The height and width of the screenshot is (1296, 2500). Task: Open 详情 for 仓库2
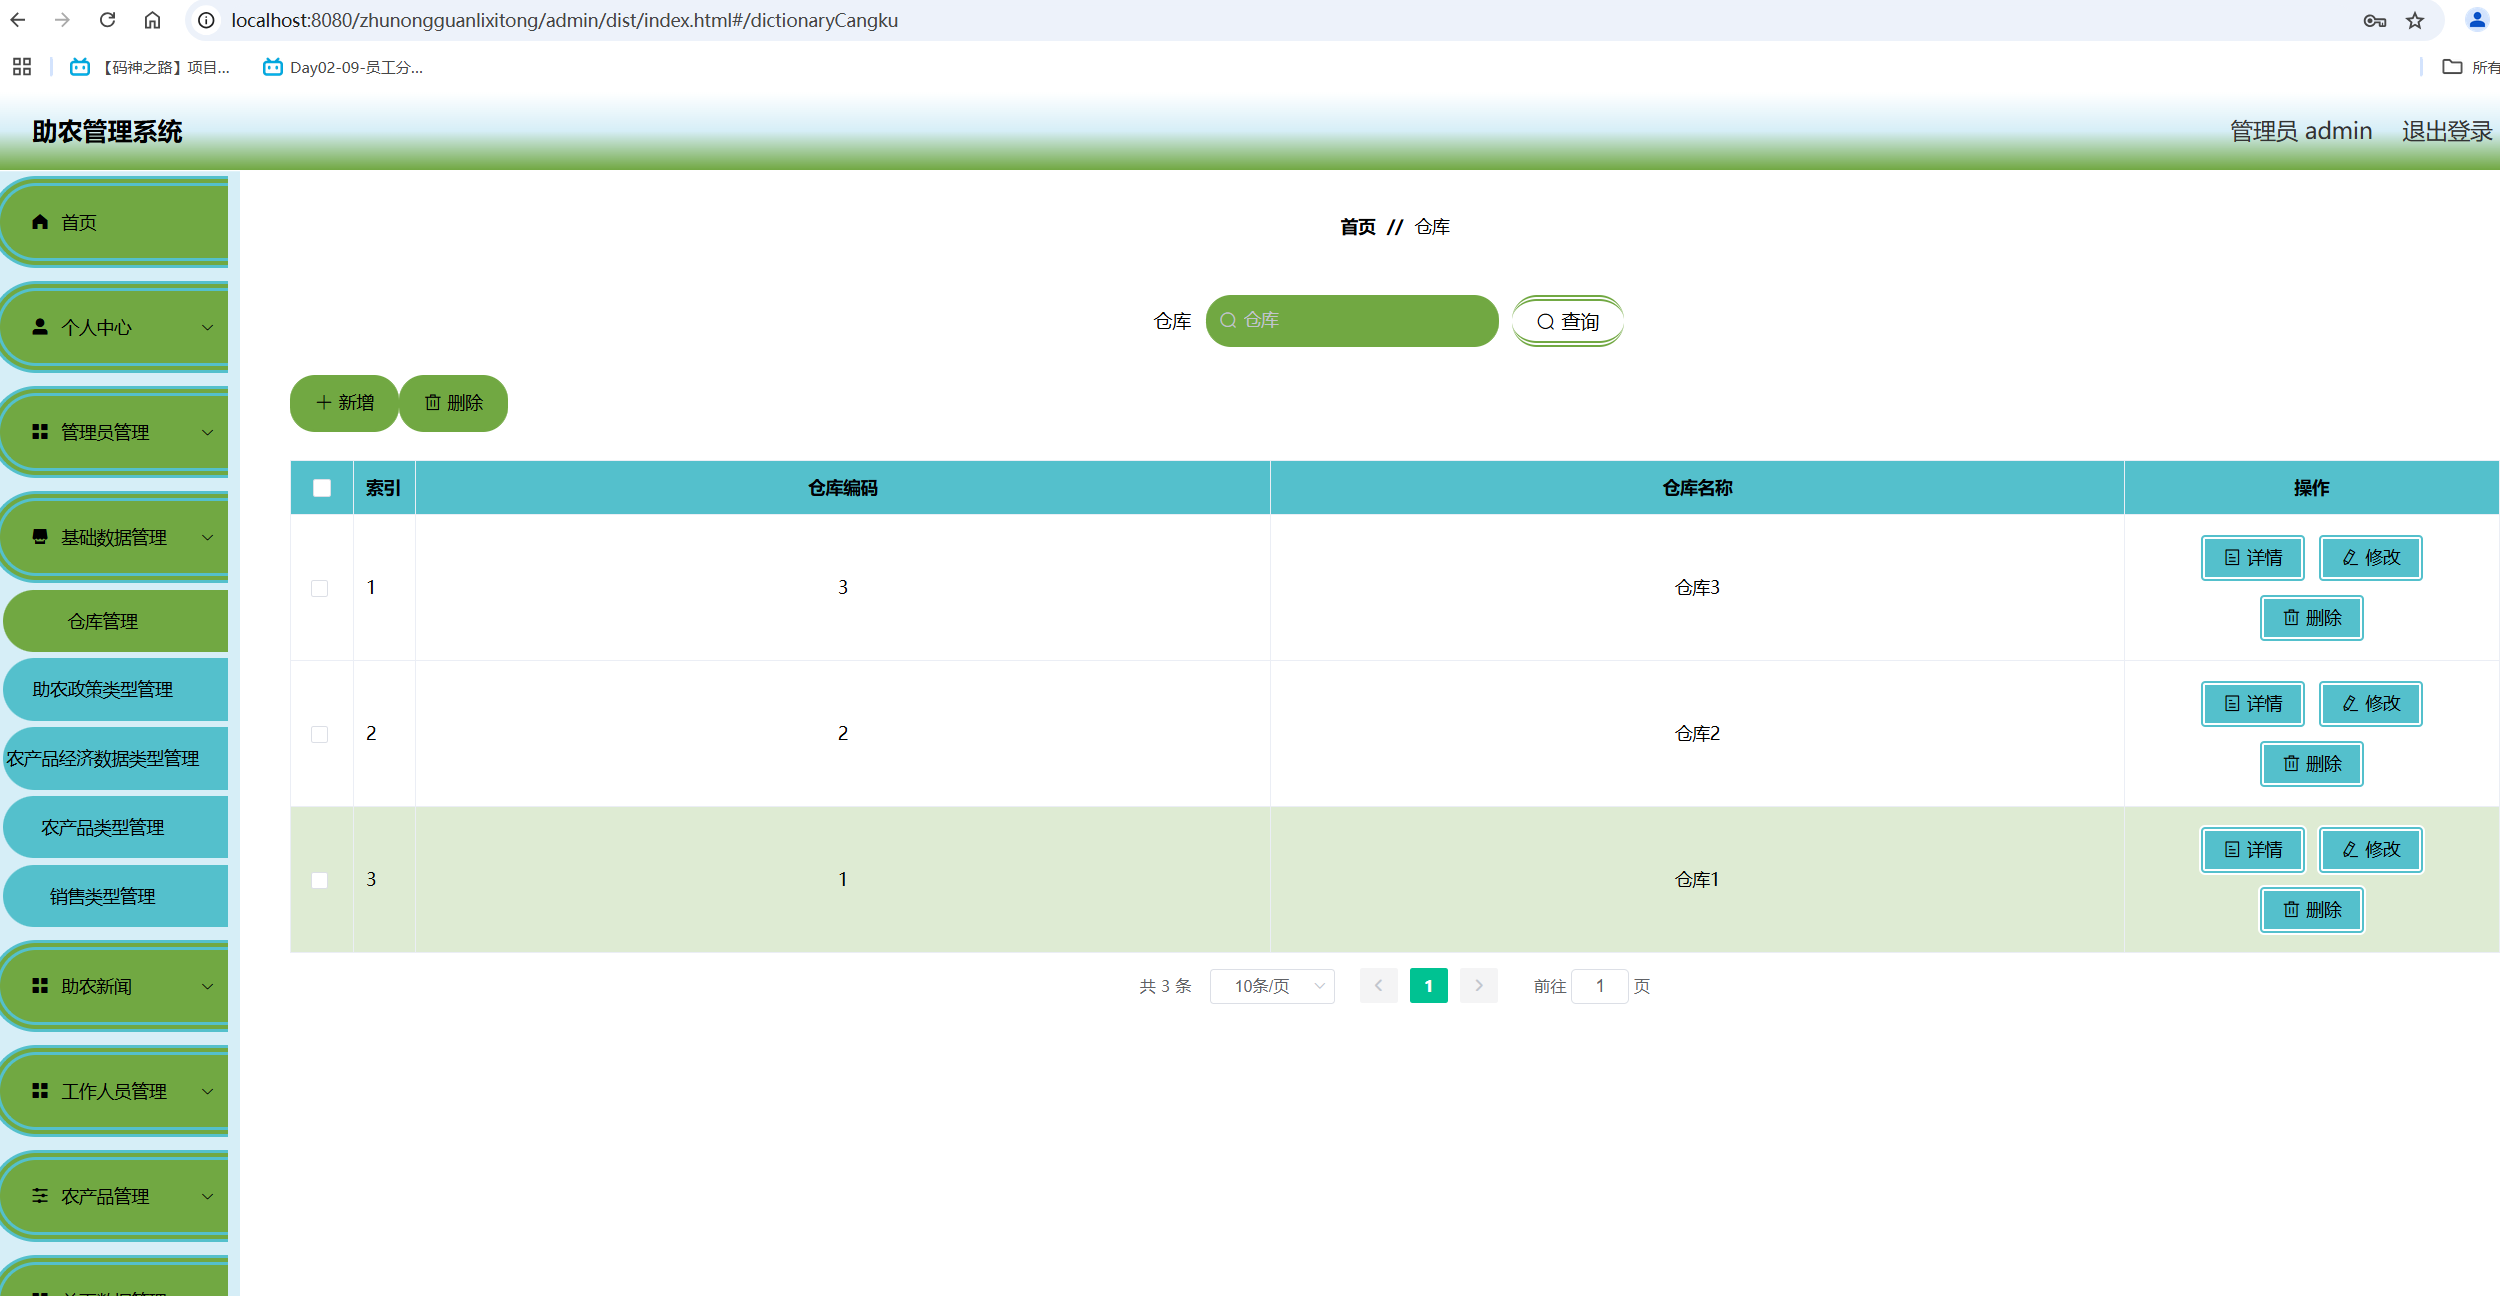(2253, 703)
